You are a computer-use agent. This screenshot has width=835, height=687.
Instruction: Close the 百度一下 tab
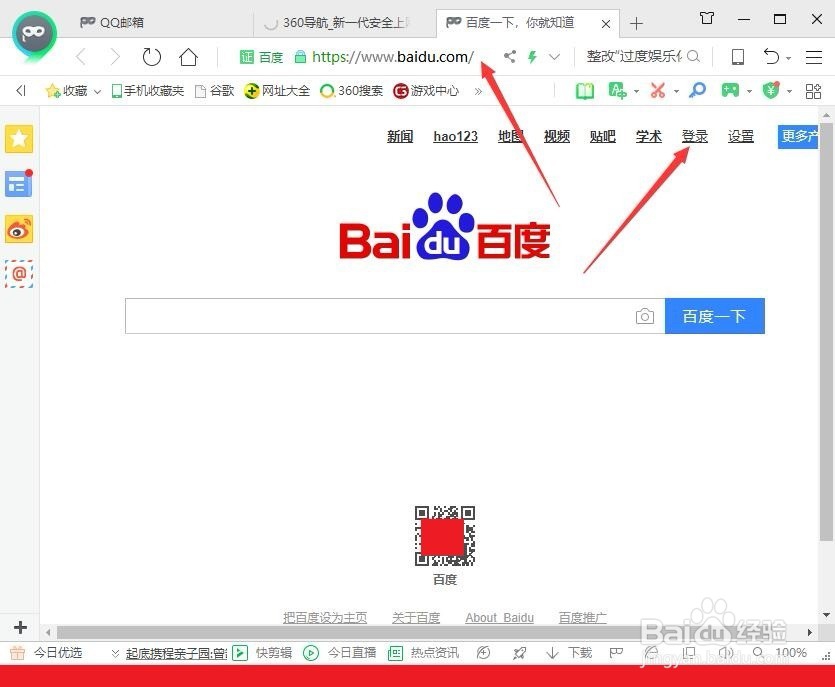[605, 23]
